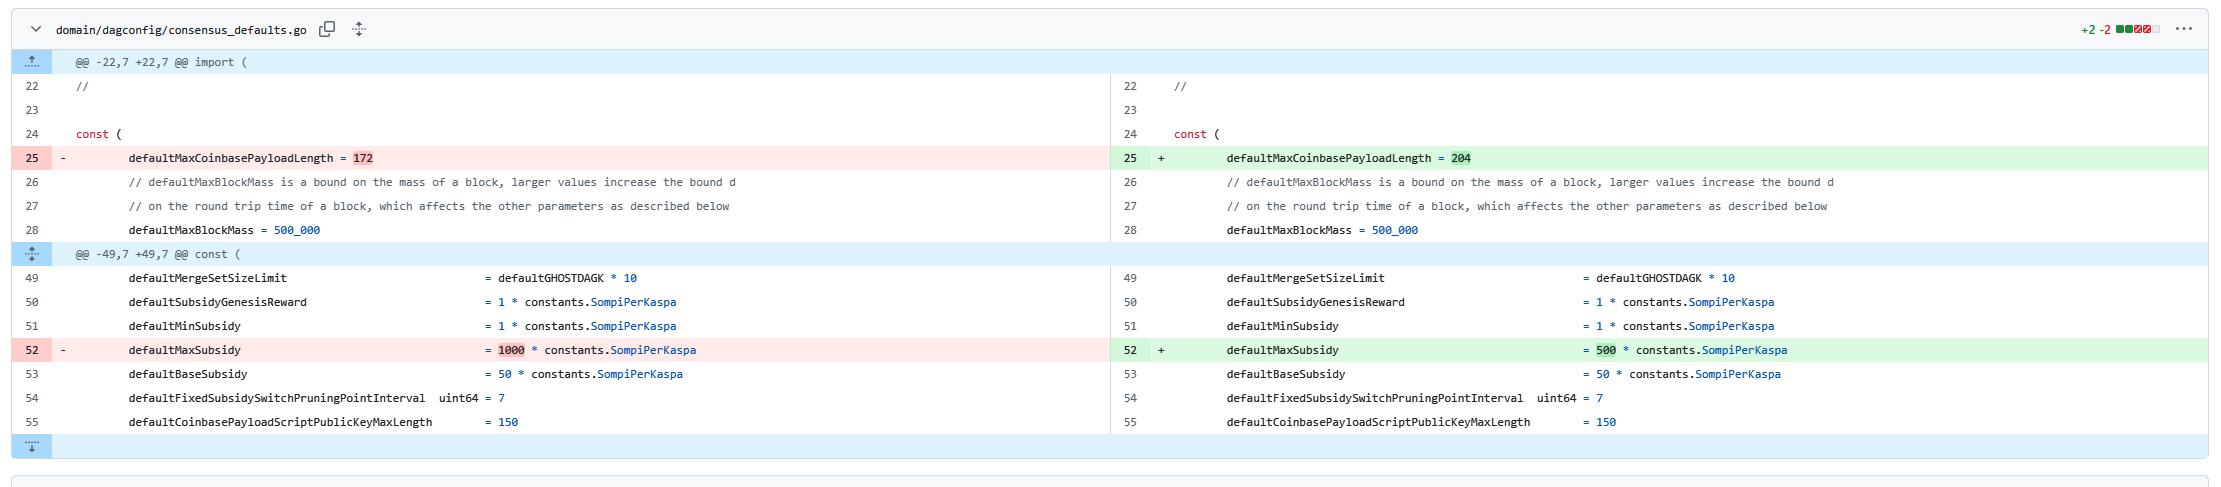Select added line number 52 on right
The width and height of the screenshot is (2221, 487).
tap(1130, 350)
